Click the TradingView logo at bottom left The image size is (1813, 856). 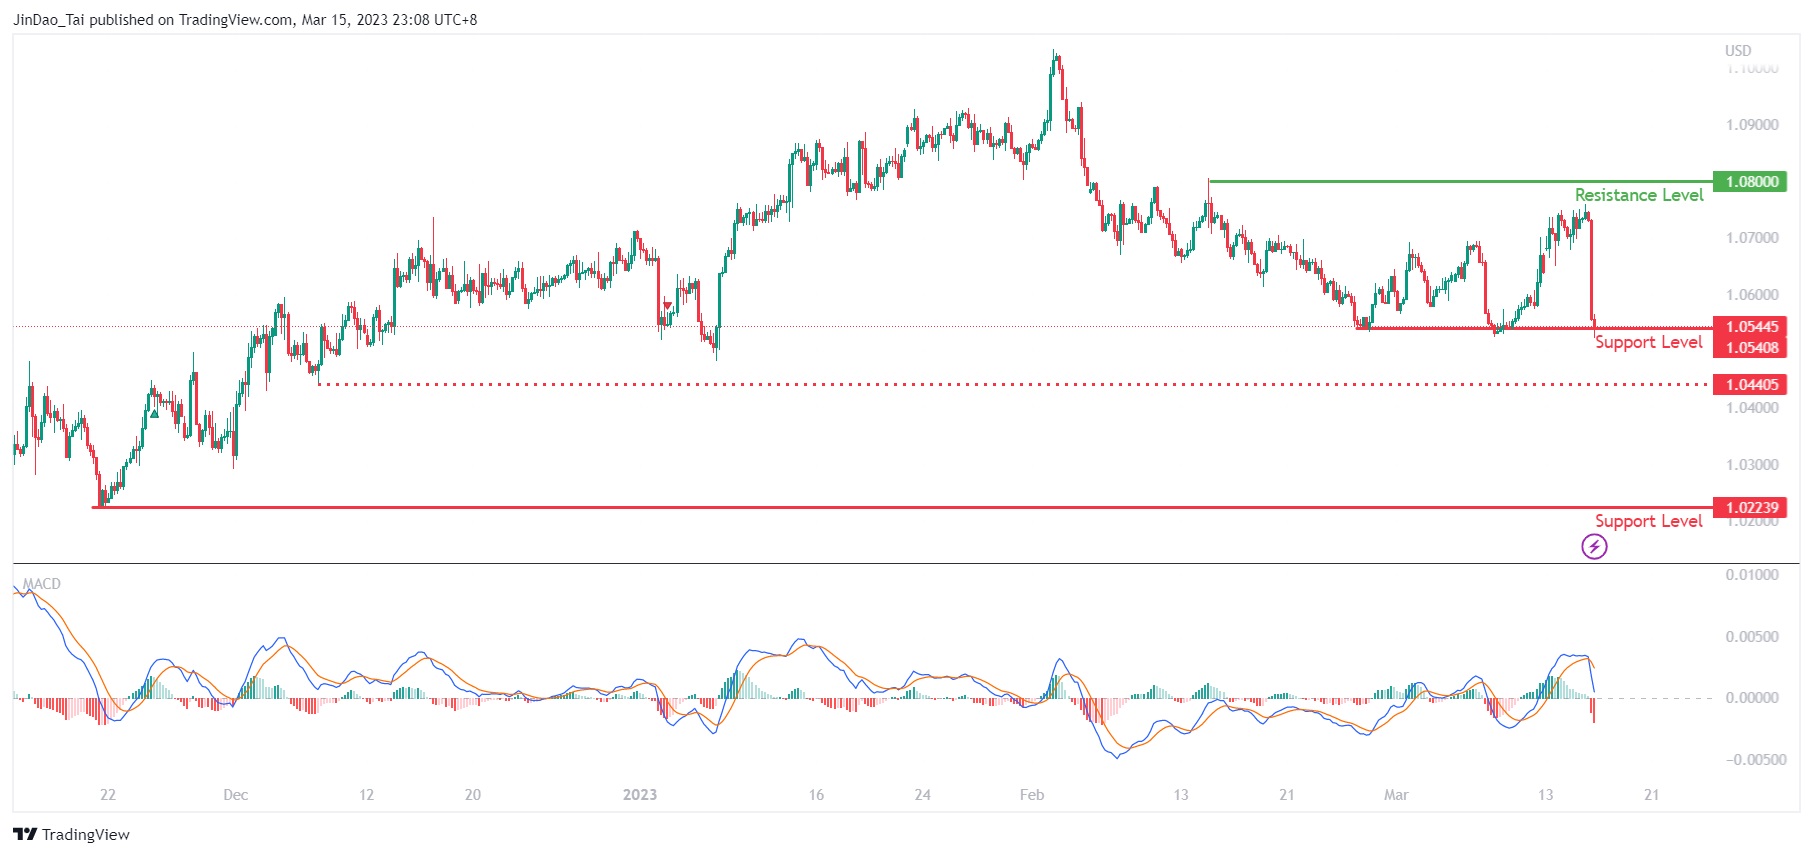[72, 834]
